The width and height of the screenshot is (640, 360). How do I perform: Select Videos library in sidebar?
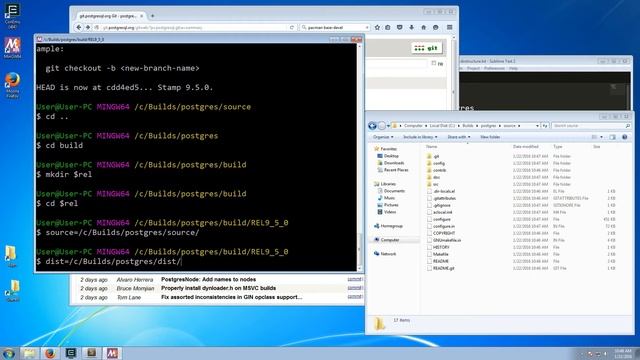click(x=386, y=212)
